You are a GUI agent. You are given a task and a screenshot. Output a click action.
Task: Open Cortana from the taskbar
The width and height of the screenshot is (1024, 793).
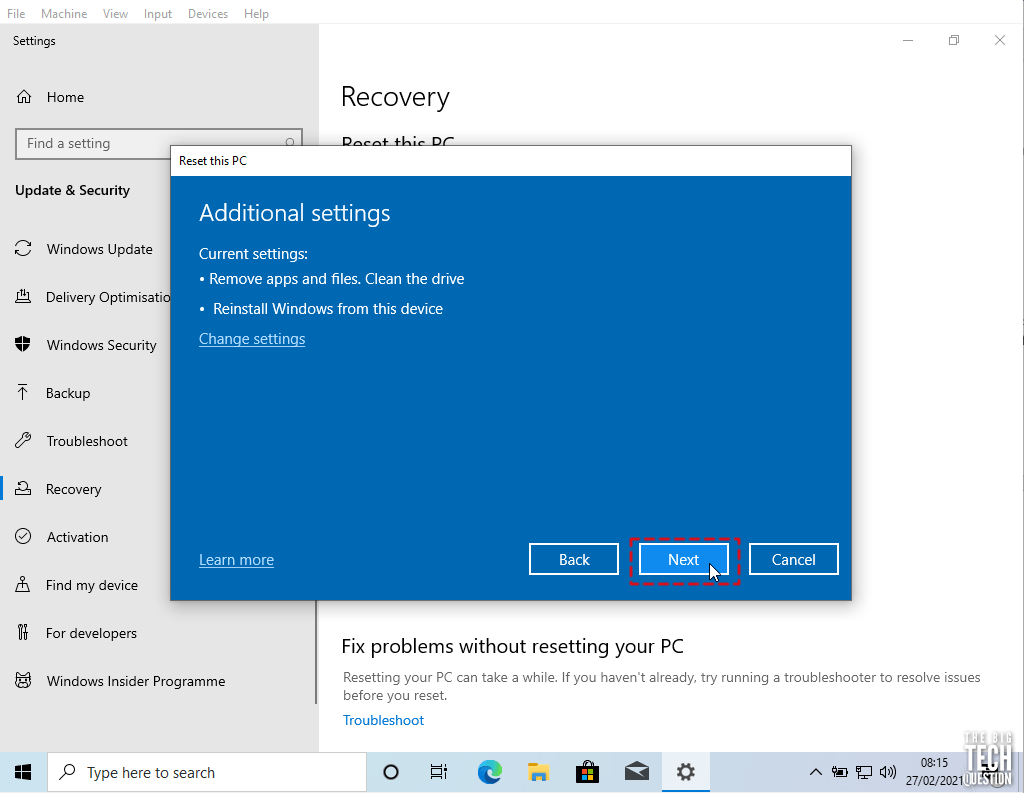click(x=391, y=772)
